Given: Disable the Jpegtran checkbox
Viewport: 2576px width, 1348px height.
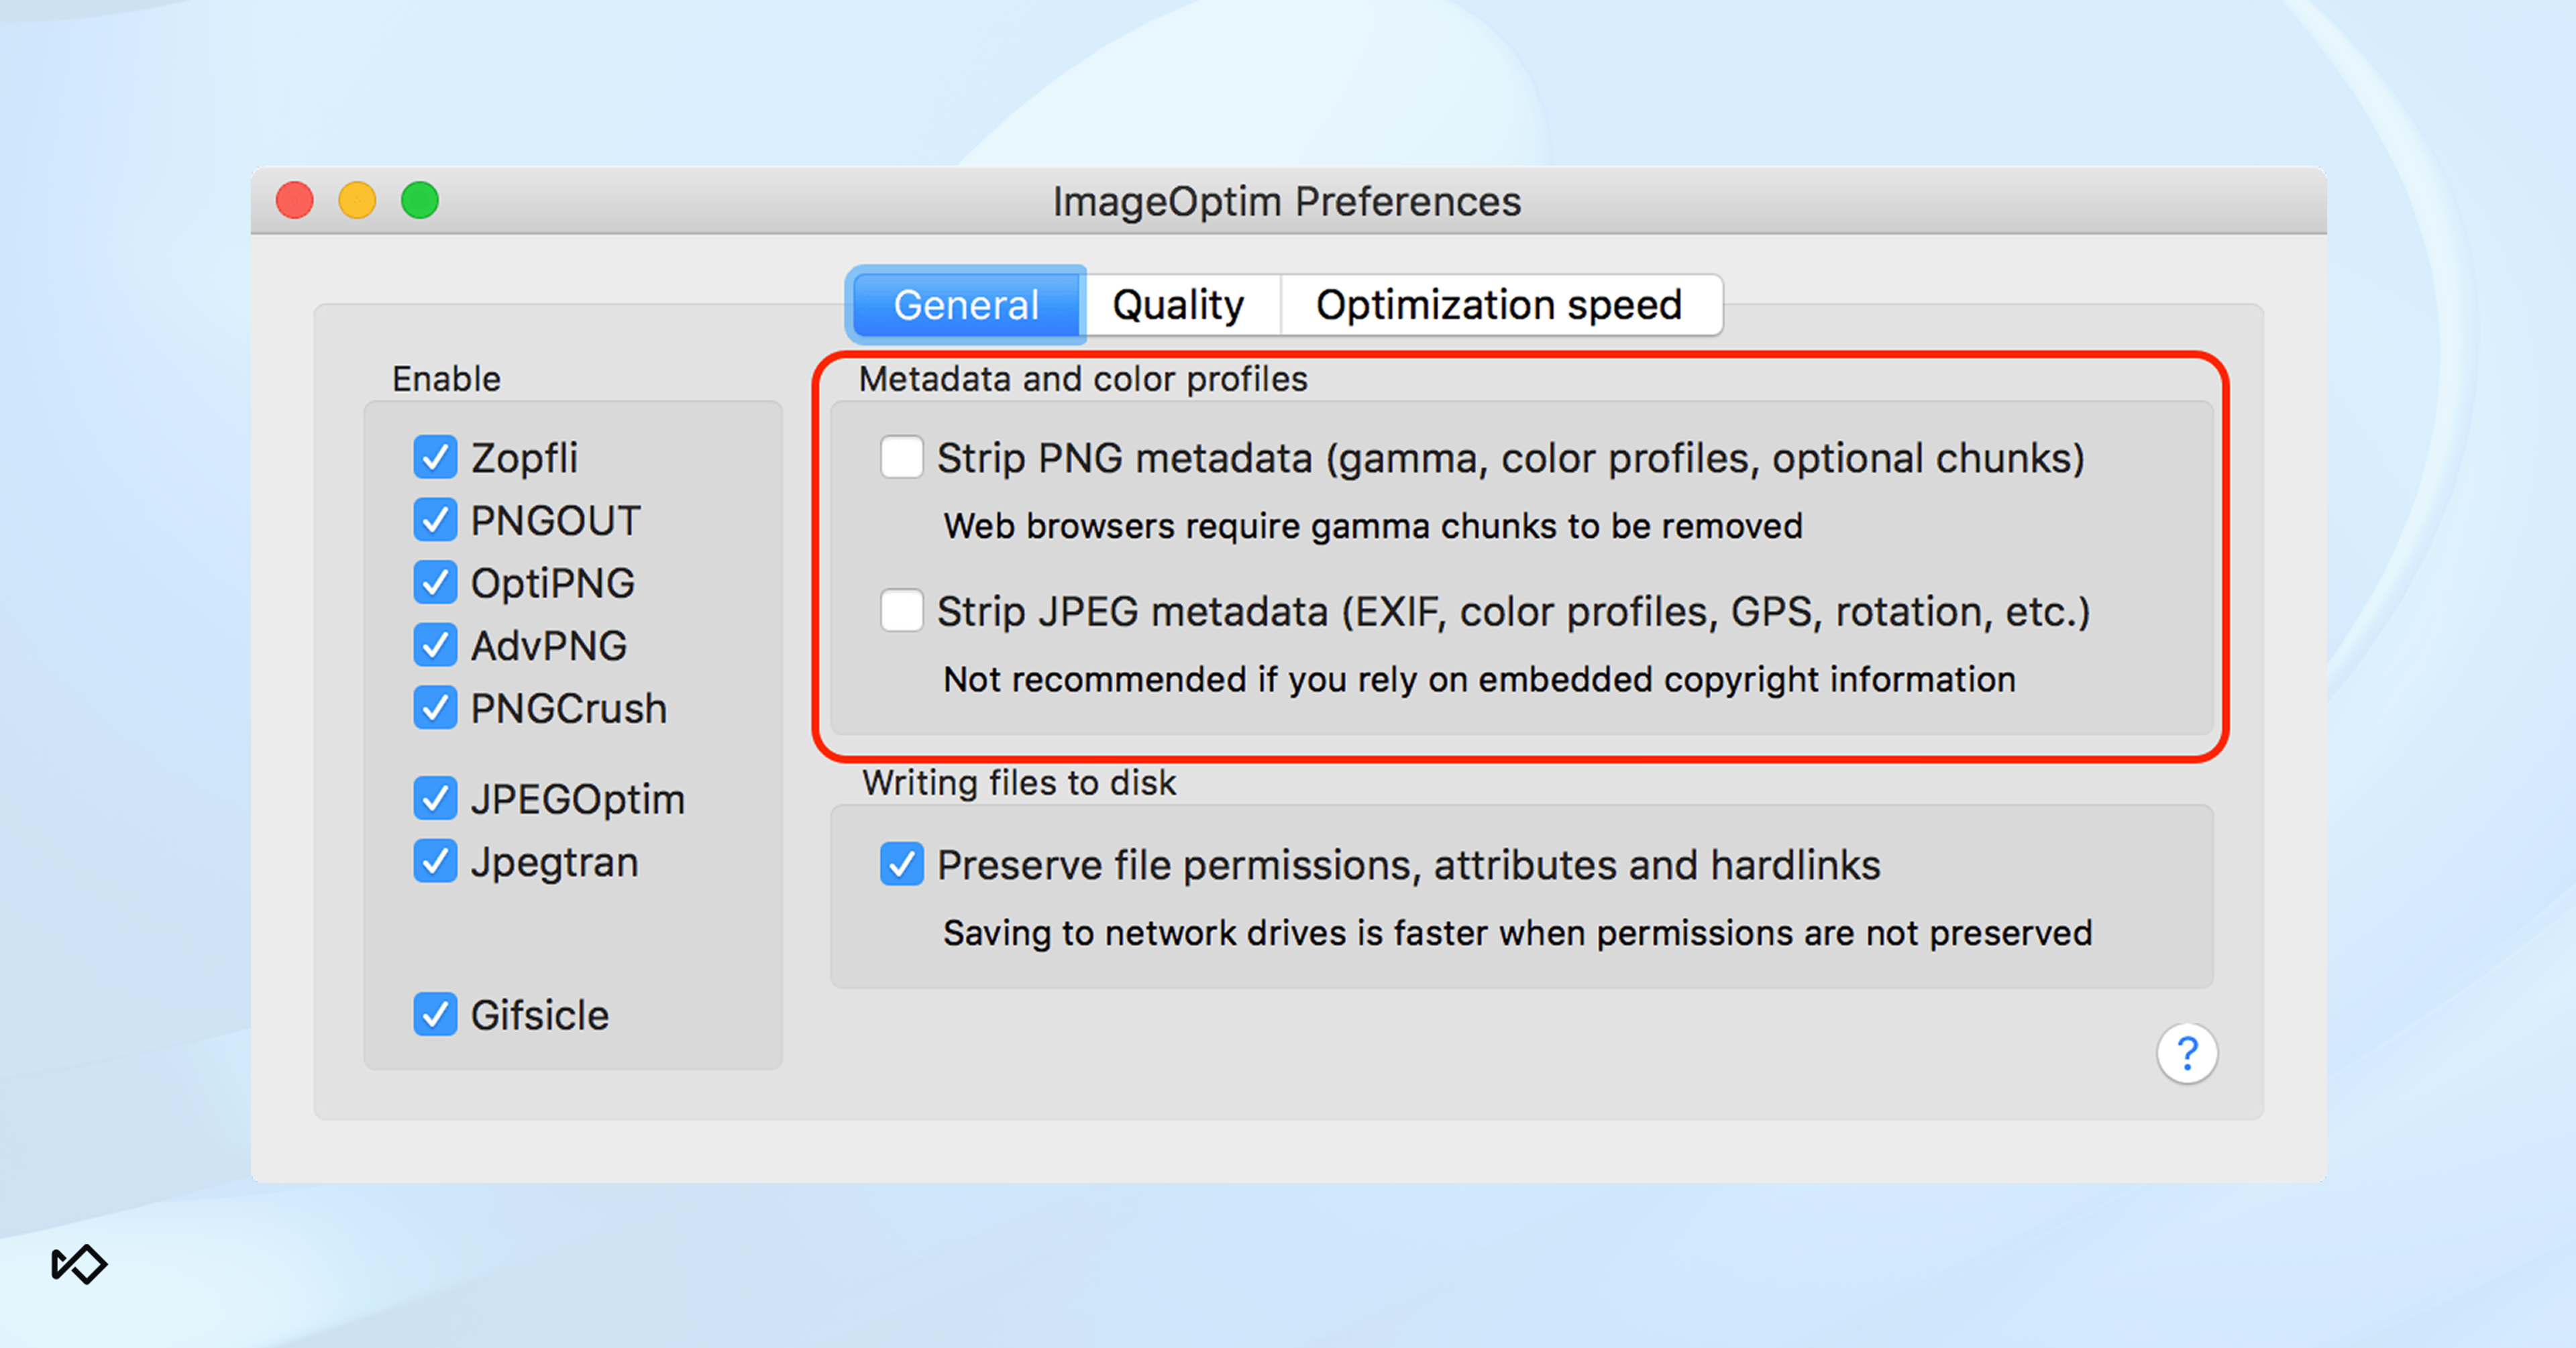Looking at the screenshot, I should tap(435, 861).
